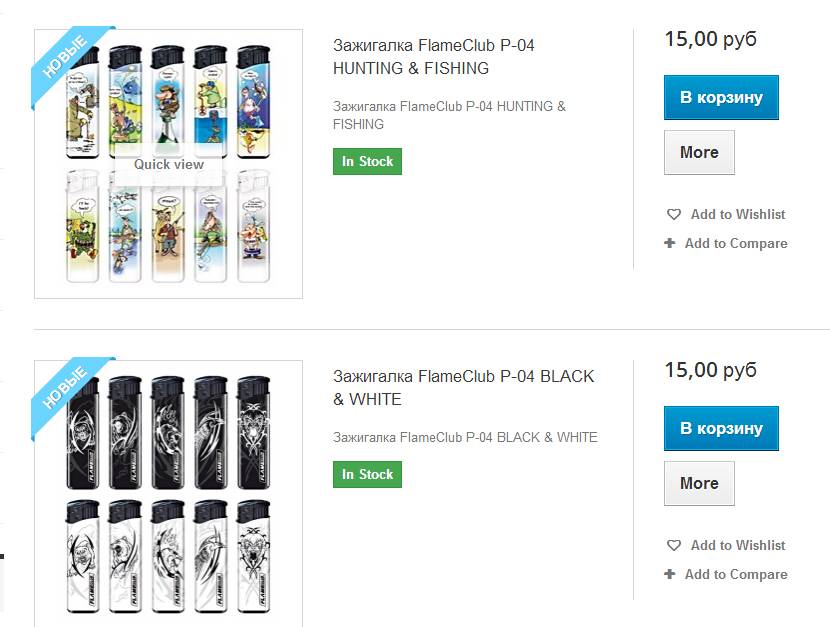The height and width of the screenshot is (627, 830).
Task: Click heart icon for HUNTING & FISHING wishlist
Action: [x=674, y=214]
